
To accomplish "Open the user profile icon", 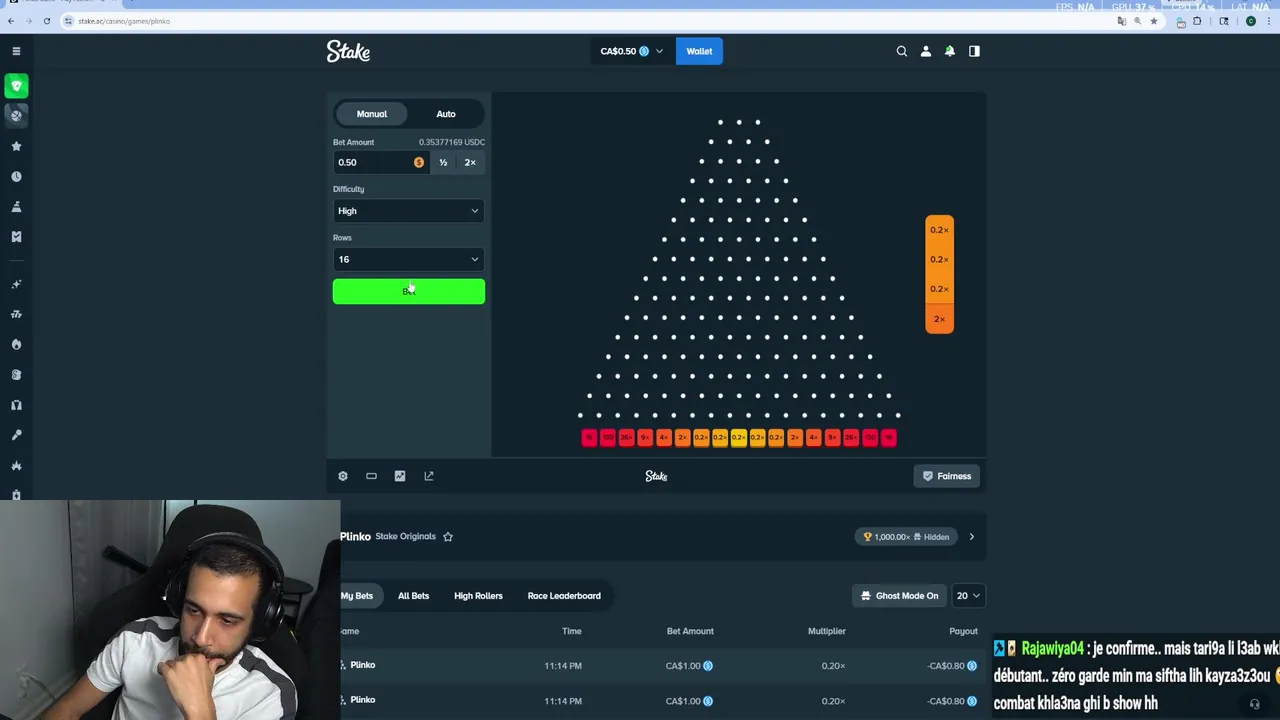I will click(x=926, y=51).
